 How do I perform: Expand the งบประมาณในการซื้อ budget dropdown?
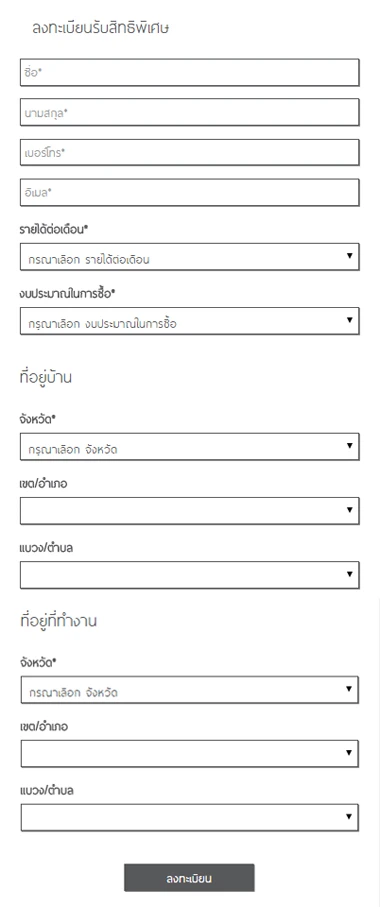pyautogui.click(x=190, y=321)
